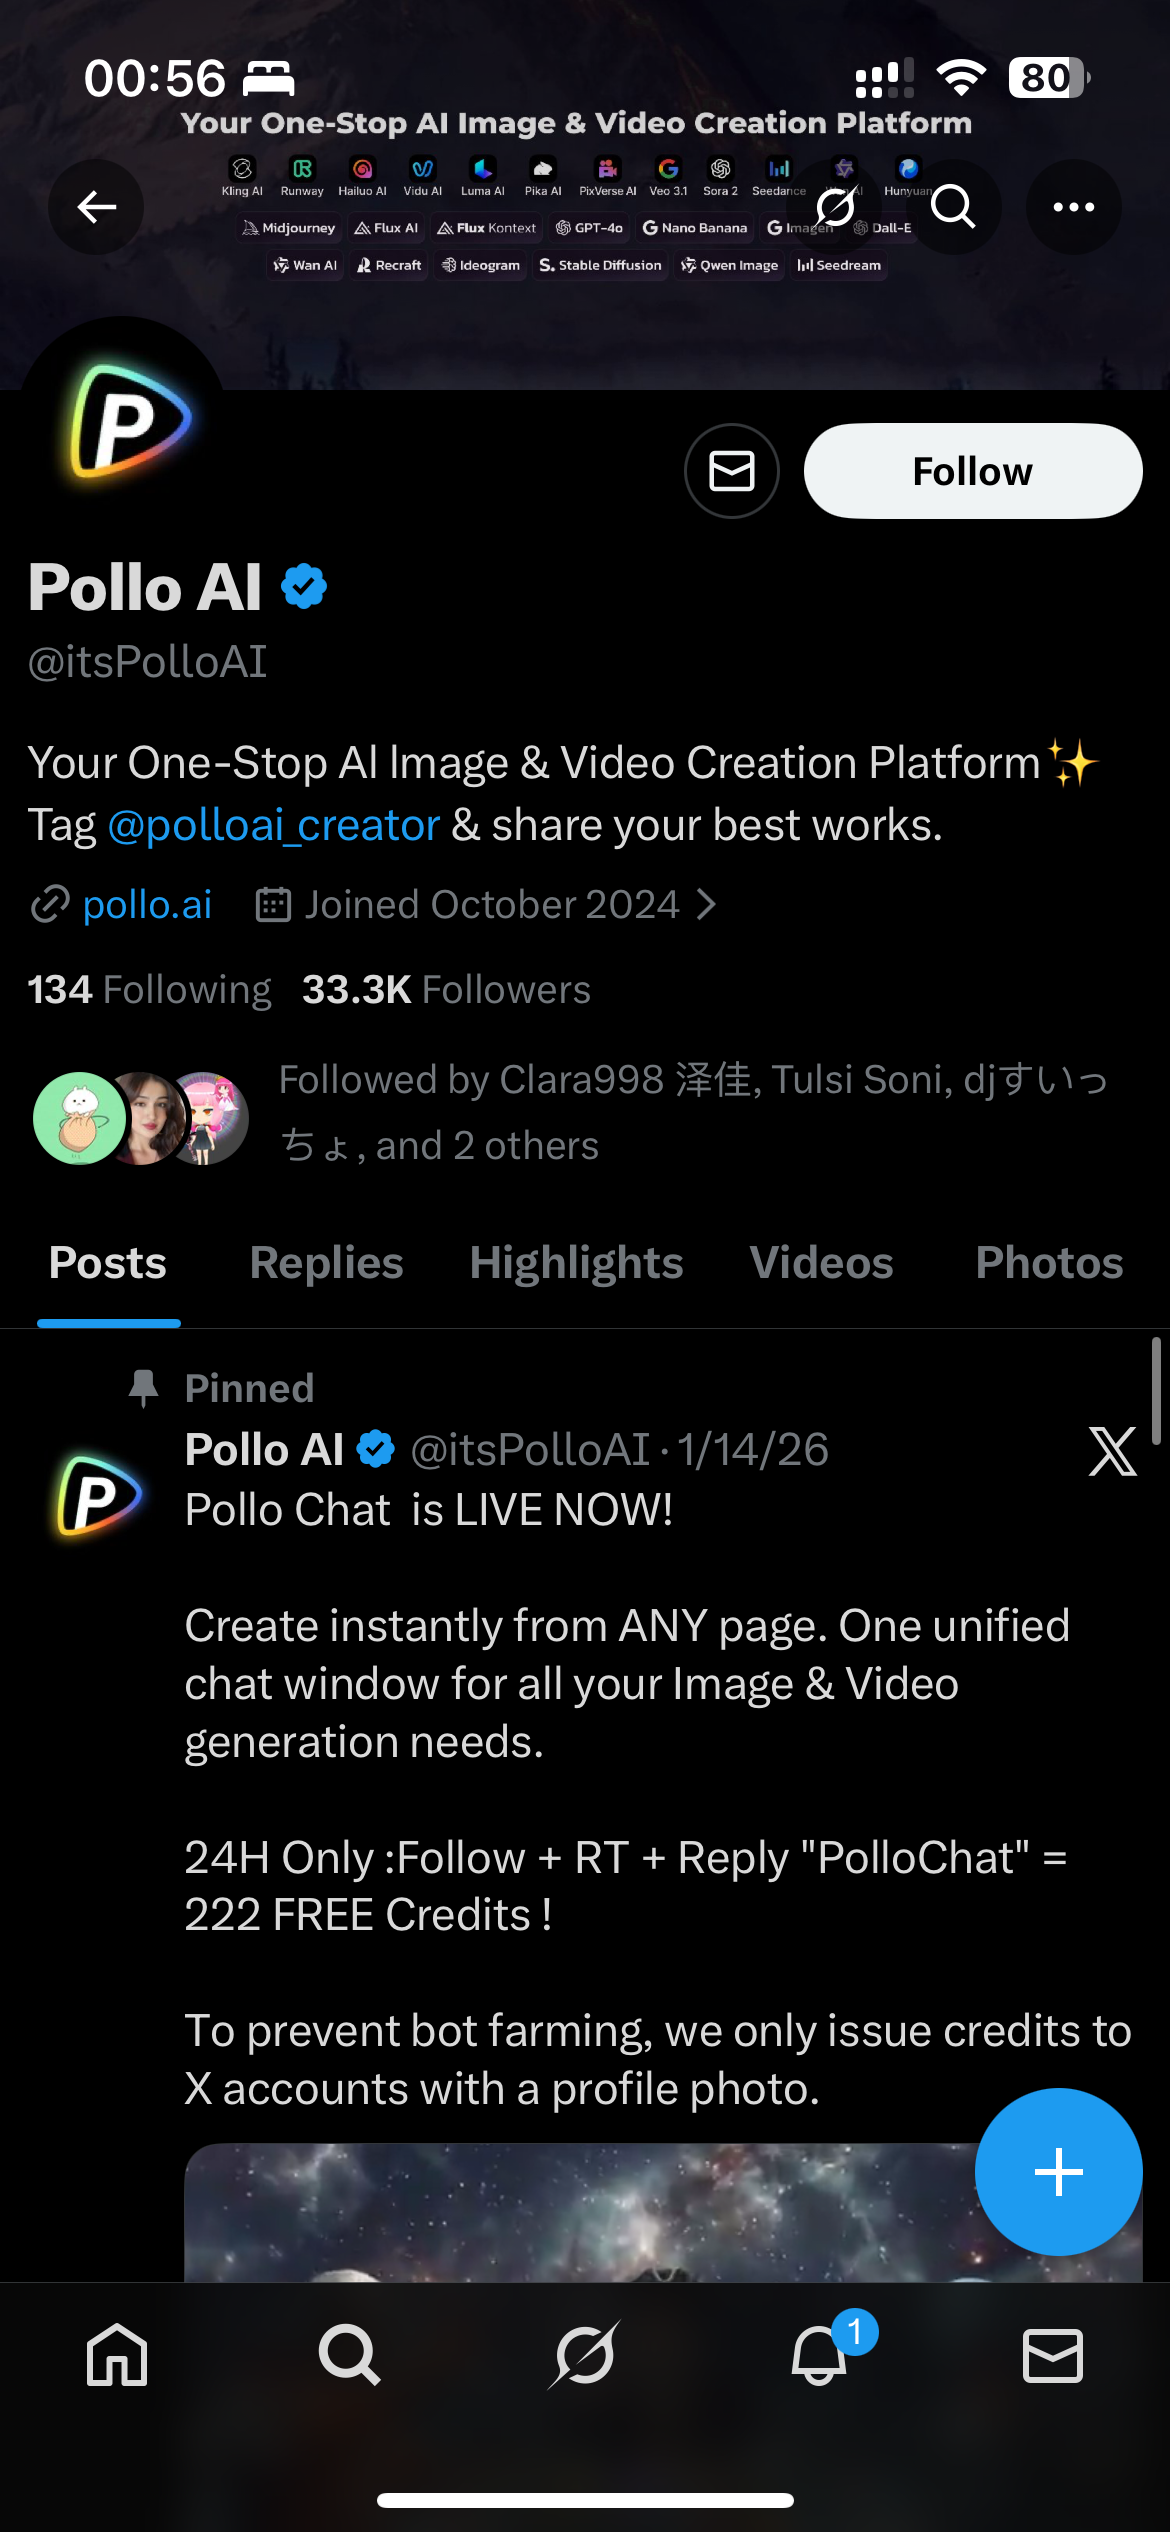1170x2532 pixels.
Task: Tap the envelope message button beside Follow
Action: (x=732, y=471)
